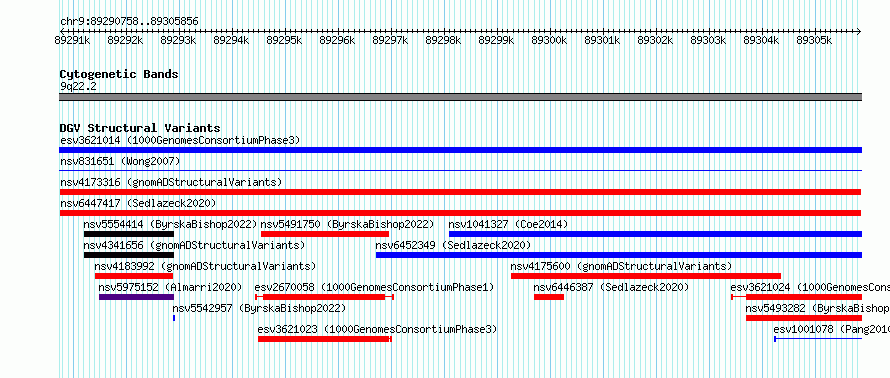
Task: Open nsv6447417 (Sedlazeck2020) label
Action: coord(138,203)
